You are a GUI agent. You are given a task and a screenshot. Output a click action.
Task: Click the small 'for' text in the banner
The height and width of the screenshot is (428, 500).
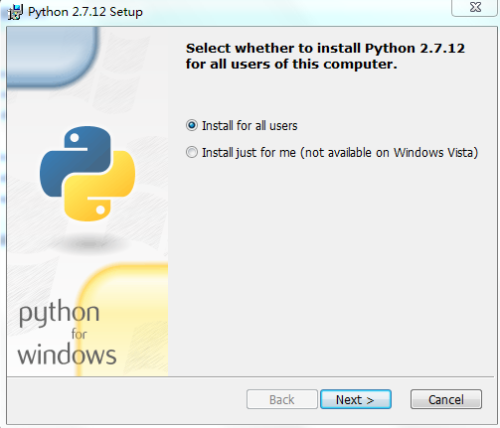(79, 334)
